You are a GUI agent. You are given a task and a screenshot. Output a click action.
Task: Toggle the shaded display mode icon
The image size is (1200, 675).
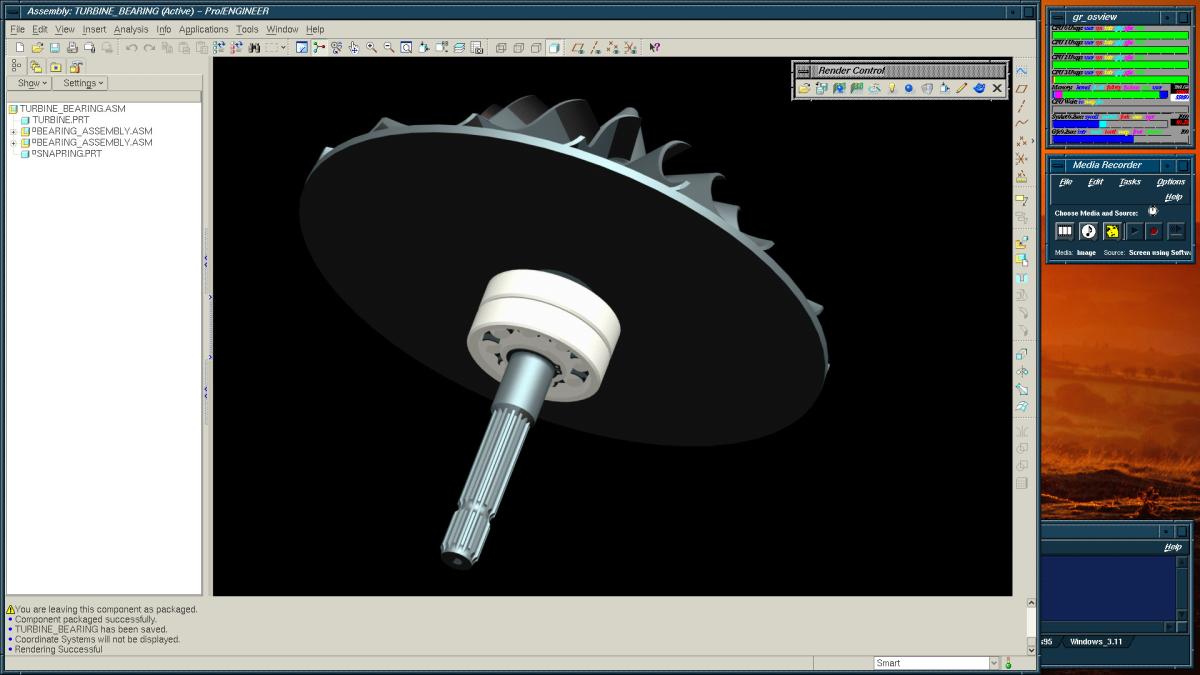click(x=553, y=47)
